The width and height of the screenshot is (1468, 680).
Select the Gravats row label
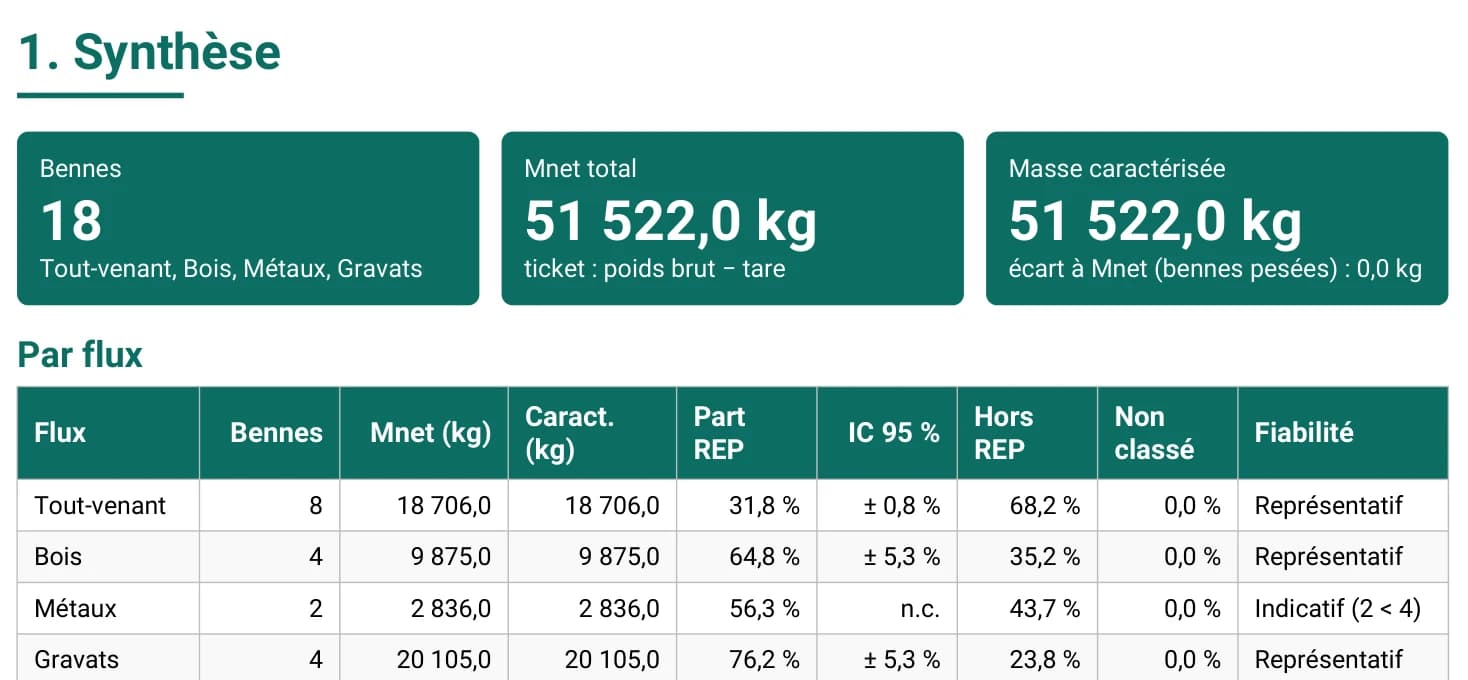click(x=77, y=659)
